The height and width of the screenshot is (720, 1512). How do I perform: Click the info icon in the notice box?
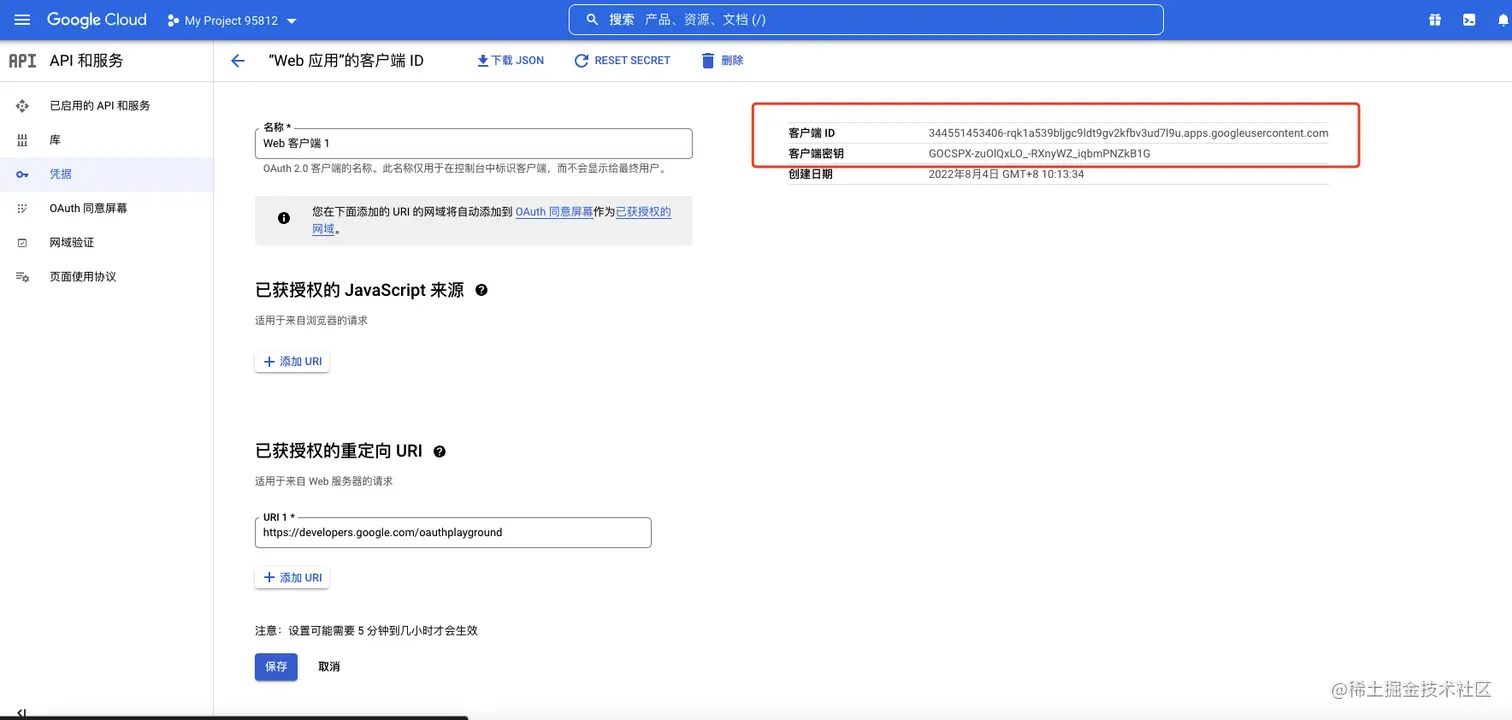pos(284,218)
